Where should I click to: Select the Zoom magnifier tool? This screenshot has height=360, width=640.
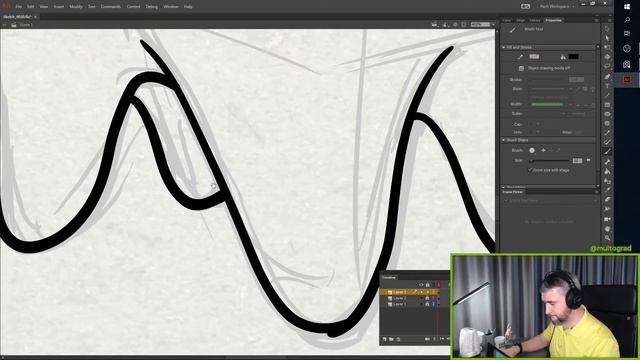click(x=607, y=238)
